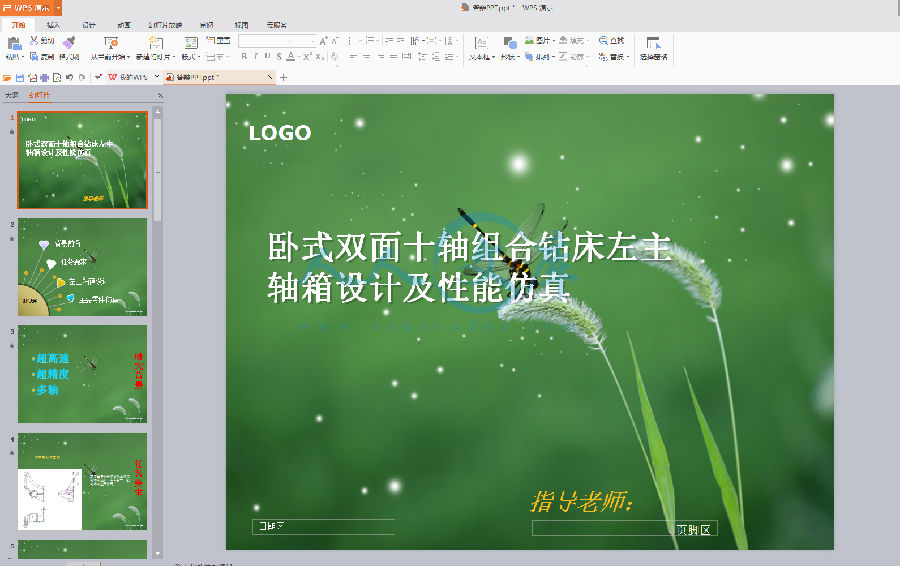The height and width of the screenshot is (566, 900).
Task: Click the New Slide icon
Action: (x=156, y=43)
